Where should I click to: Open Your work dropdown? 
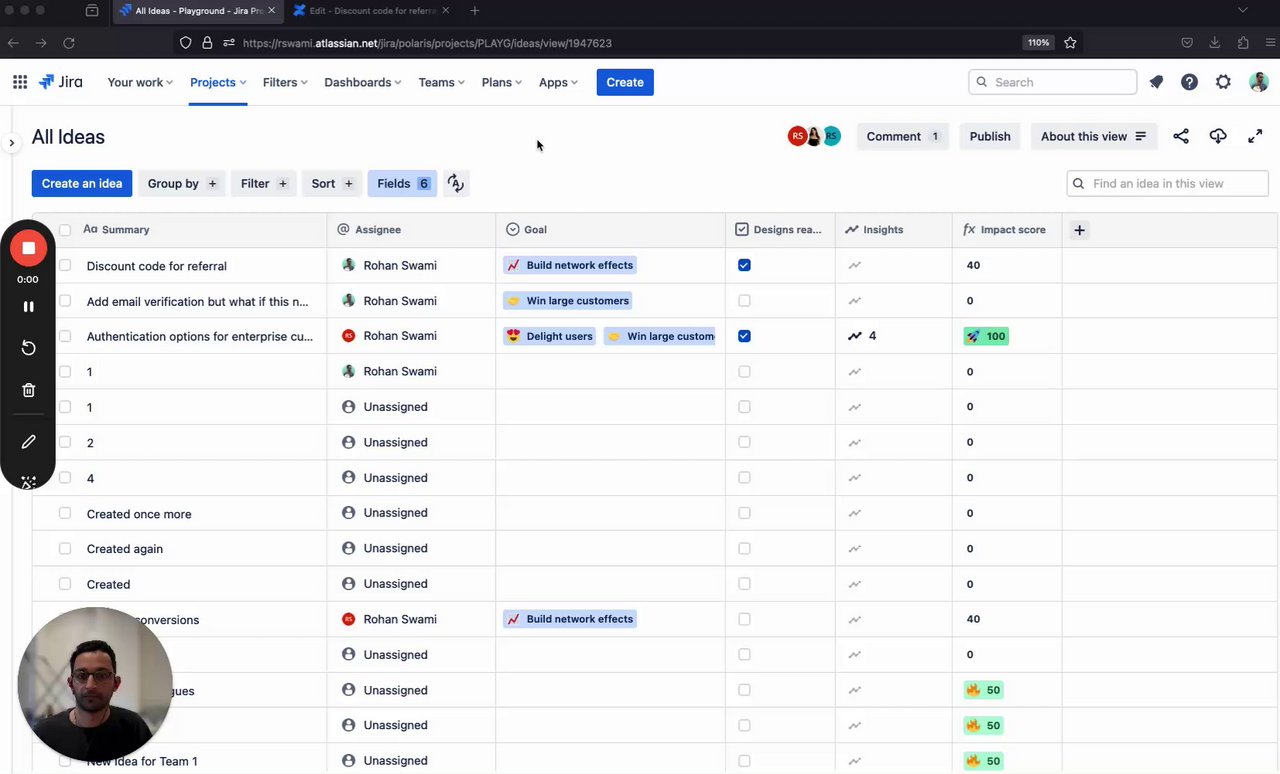140,82
